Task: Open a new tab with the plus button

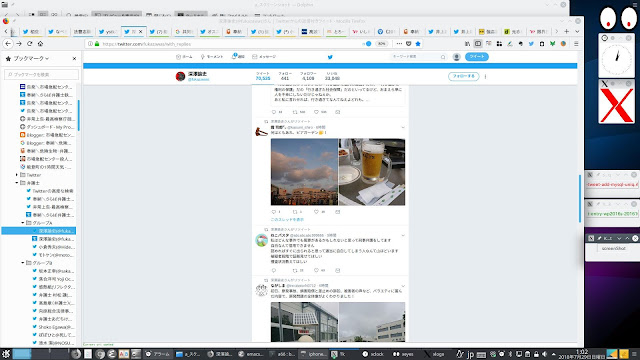Action: point(567,31)
